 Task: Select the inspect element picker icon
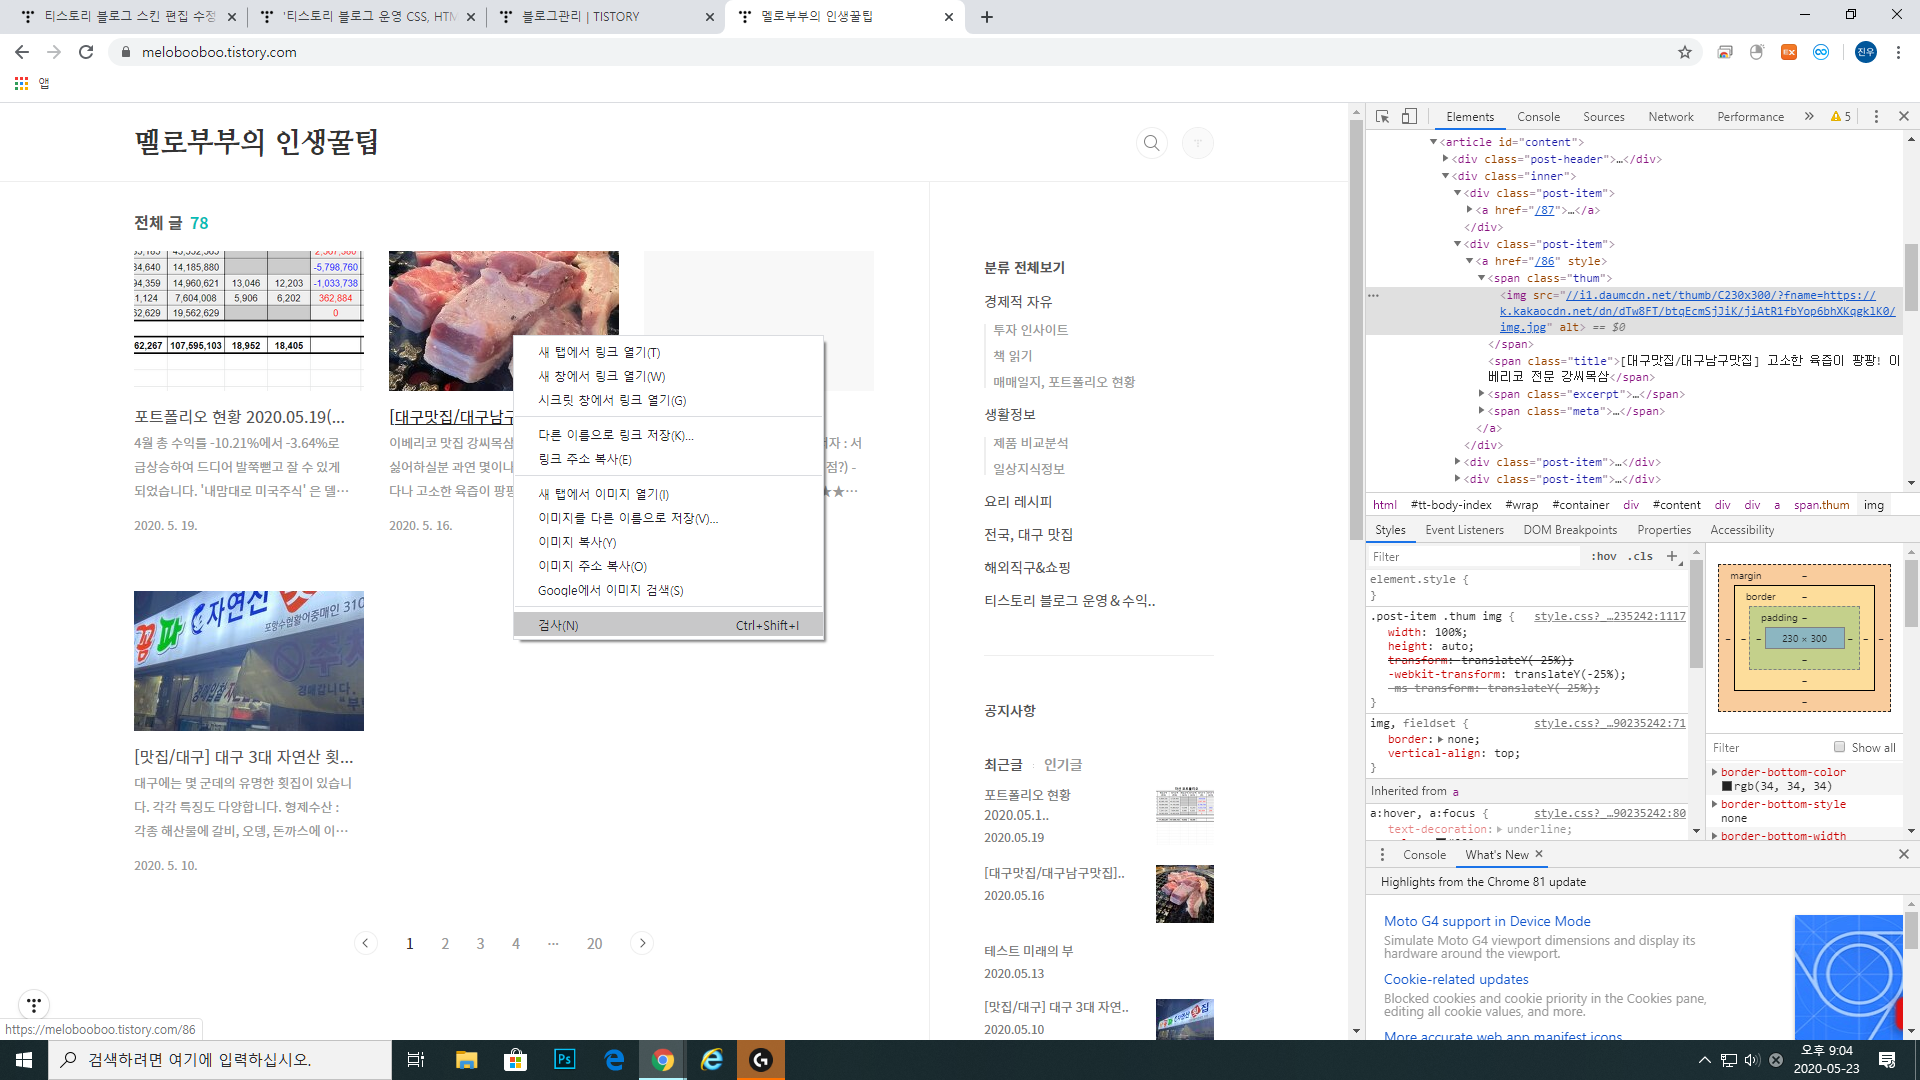pyautogui.click(x=1382, y=117)
